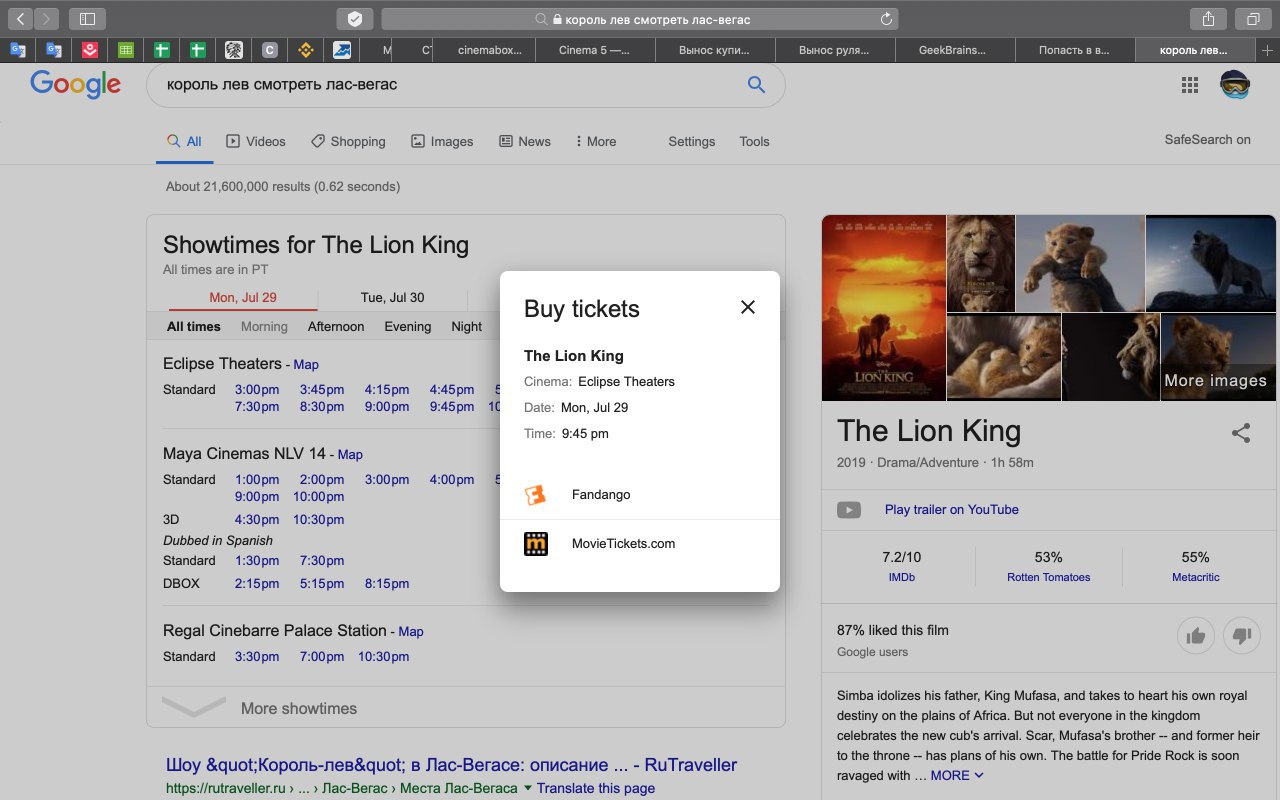
Task: Open the Rotten Tomatoes rating link
Action: pyautogui.click(x=1049, y=577)
